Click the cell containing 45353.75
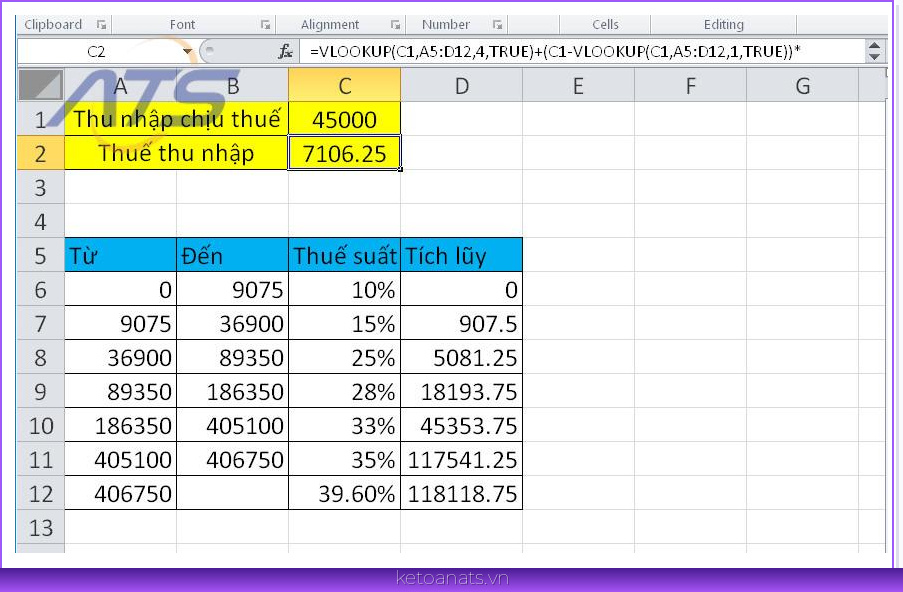This screenshot has height=592, width=903. (462, 425)
